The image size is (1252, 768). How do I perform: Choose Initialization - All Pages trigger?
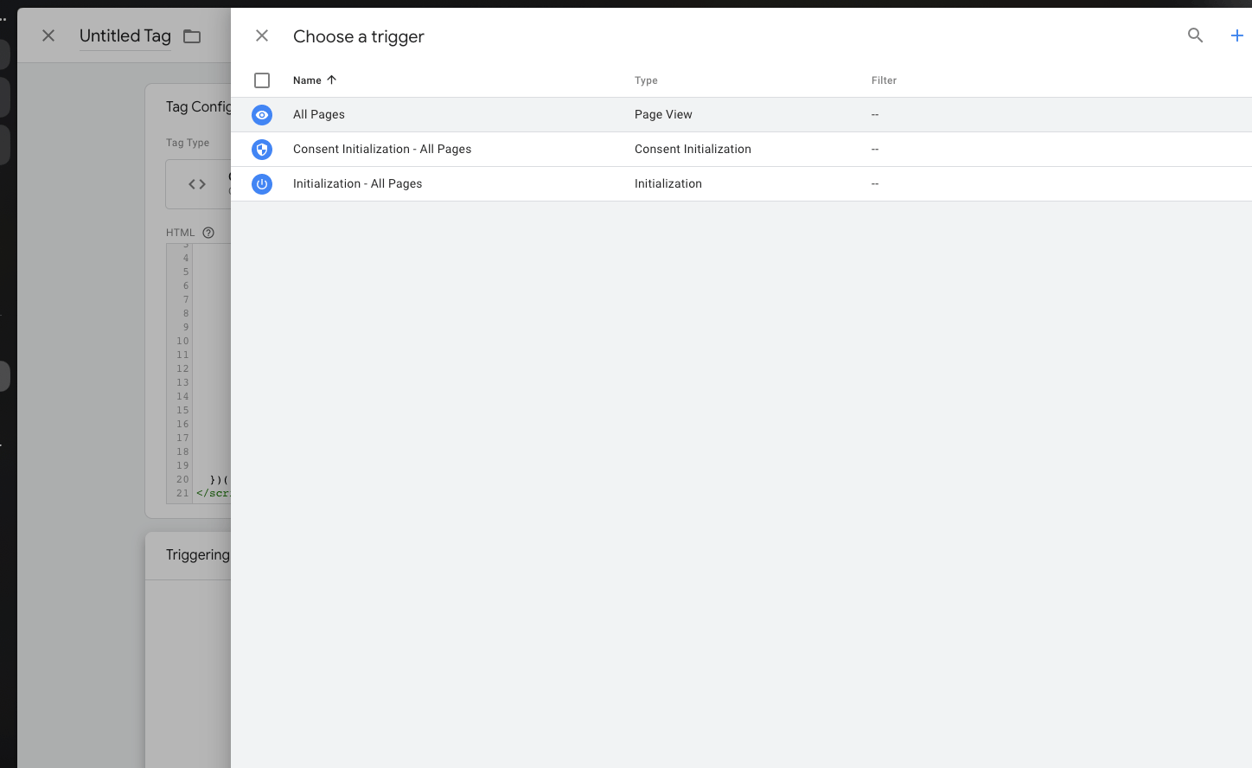click(x=357, y=184)
